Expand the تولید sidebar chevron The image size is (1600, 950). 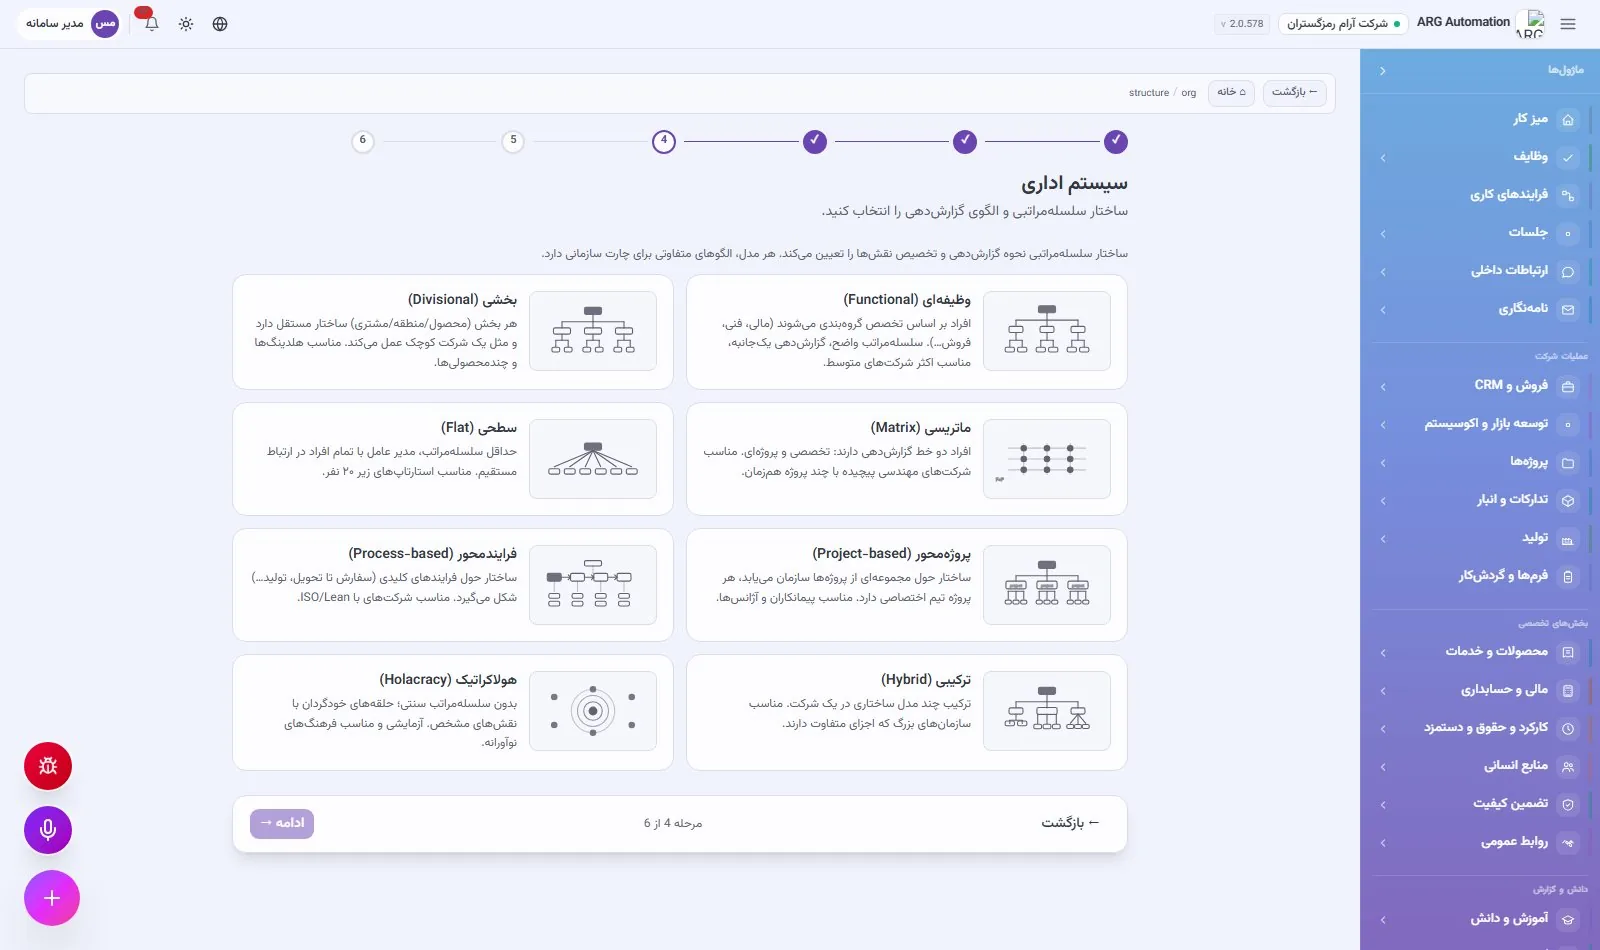pos(1383,539)
